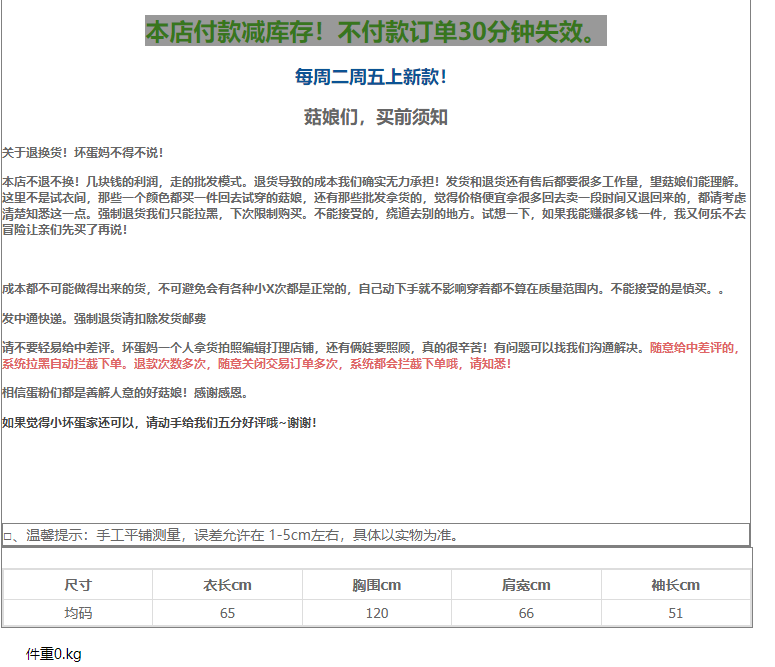775x667 pixels.
Task: Click the bold line asking for 五分好评
Action: (160, 423)
